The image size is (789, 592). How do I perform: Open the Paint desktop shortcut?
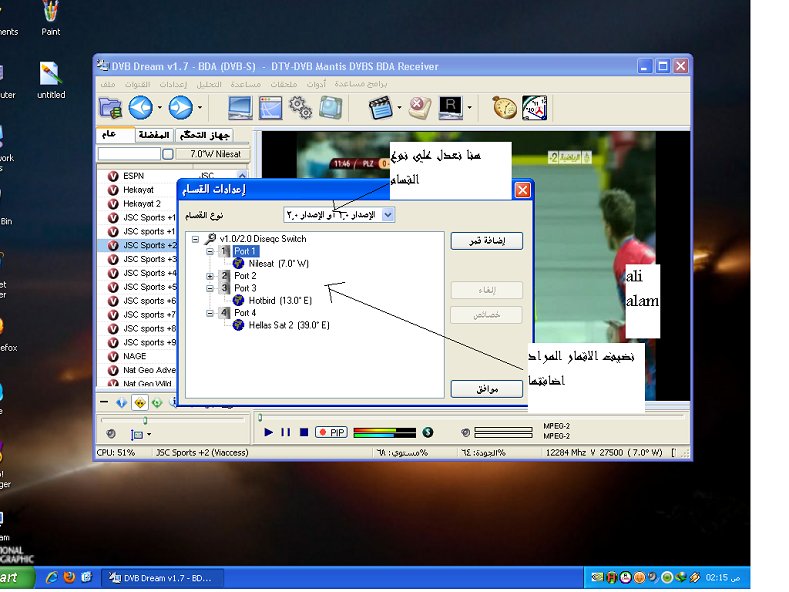tap(50, 18)
